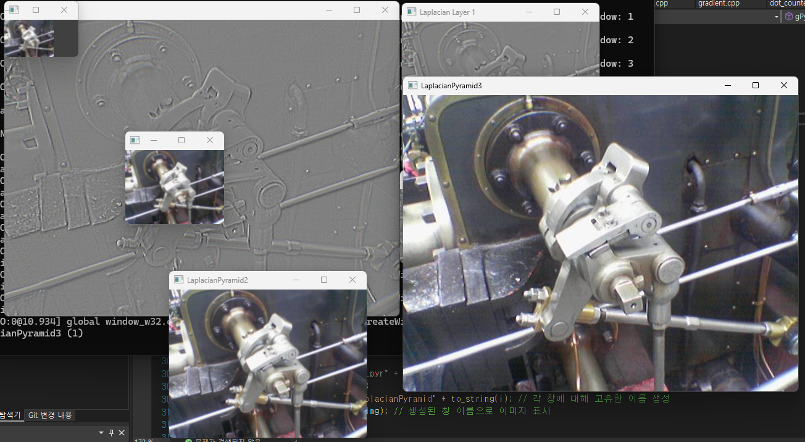Viewport: 806px width, 442px height.
Task: Maximize the large gray embossed image window
Action: pos(357,10)
